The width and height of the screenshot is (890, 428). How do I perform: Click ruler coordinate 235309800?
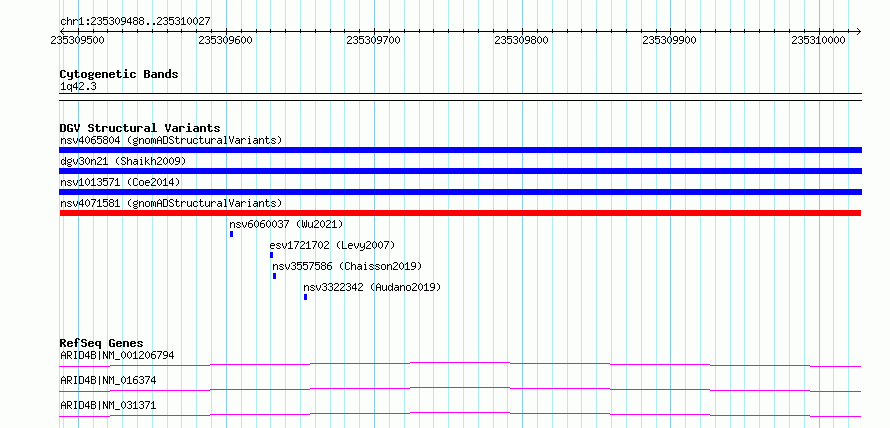pos(521,40)
